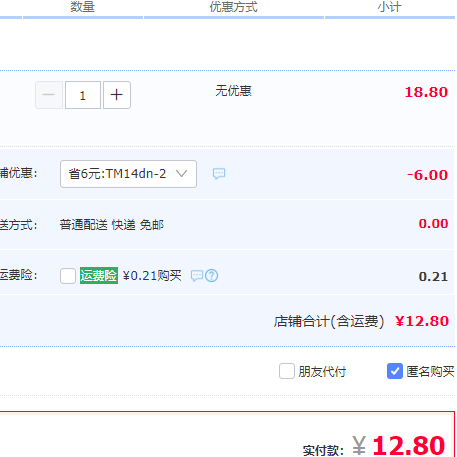Viewport: 457px width, 457px height.
Task: Enable the 运费险 shipping insurance checkbox
Action: point(68,276)
